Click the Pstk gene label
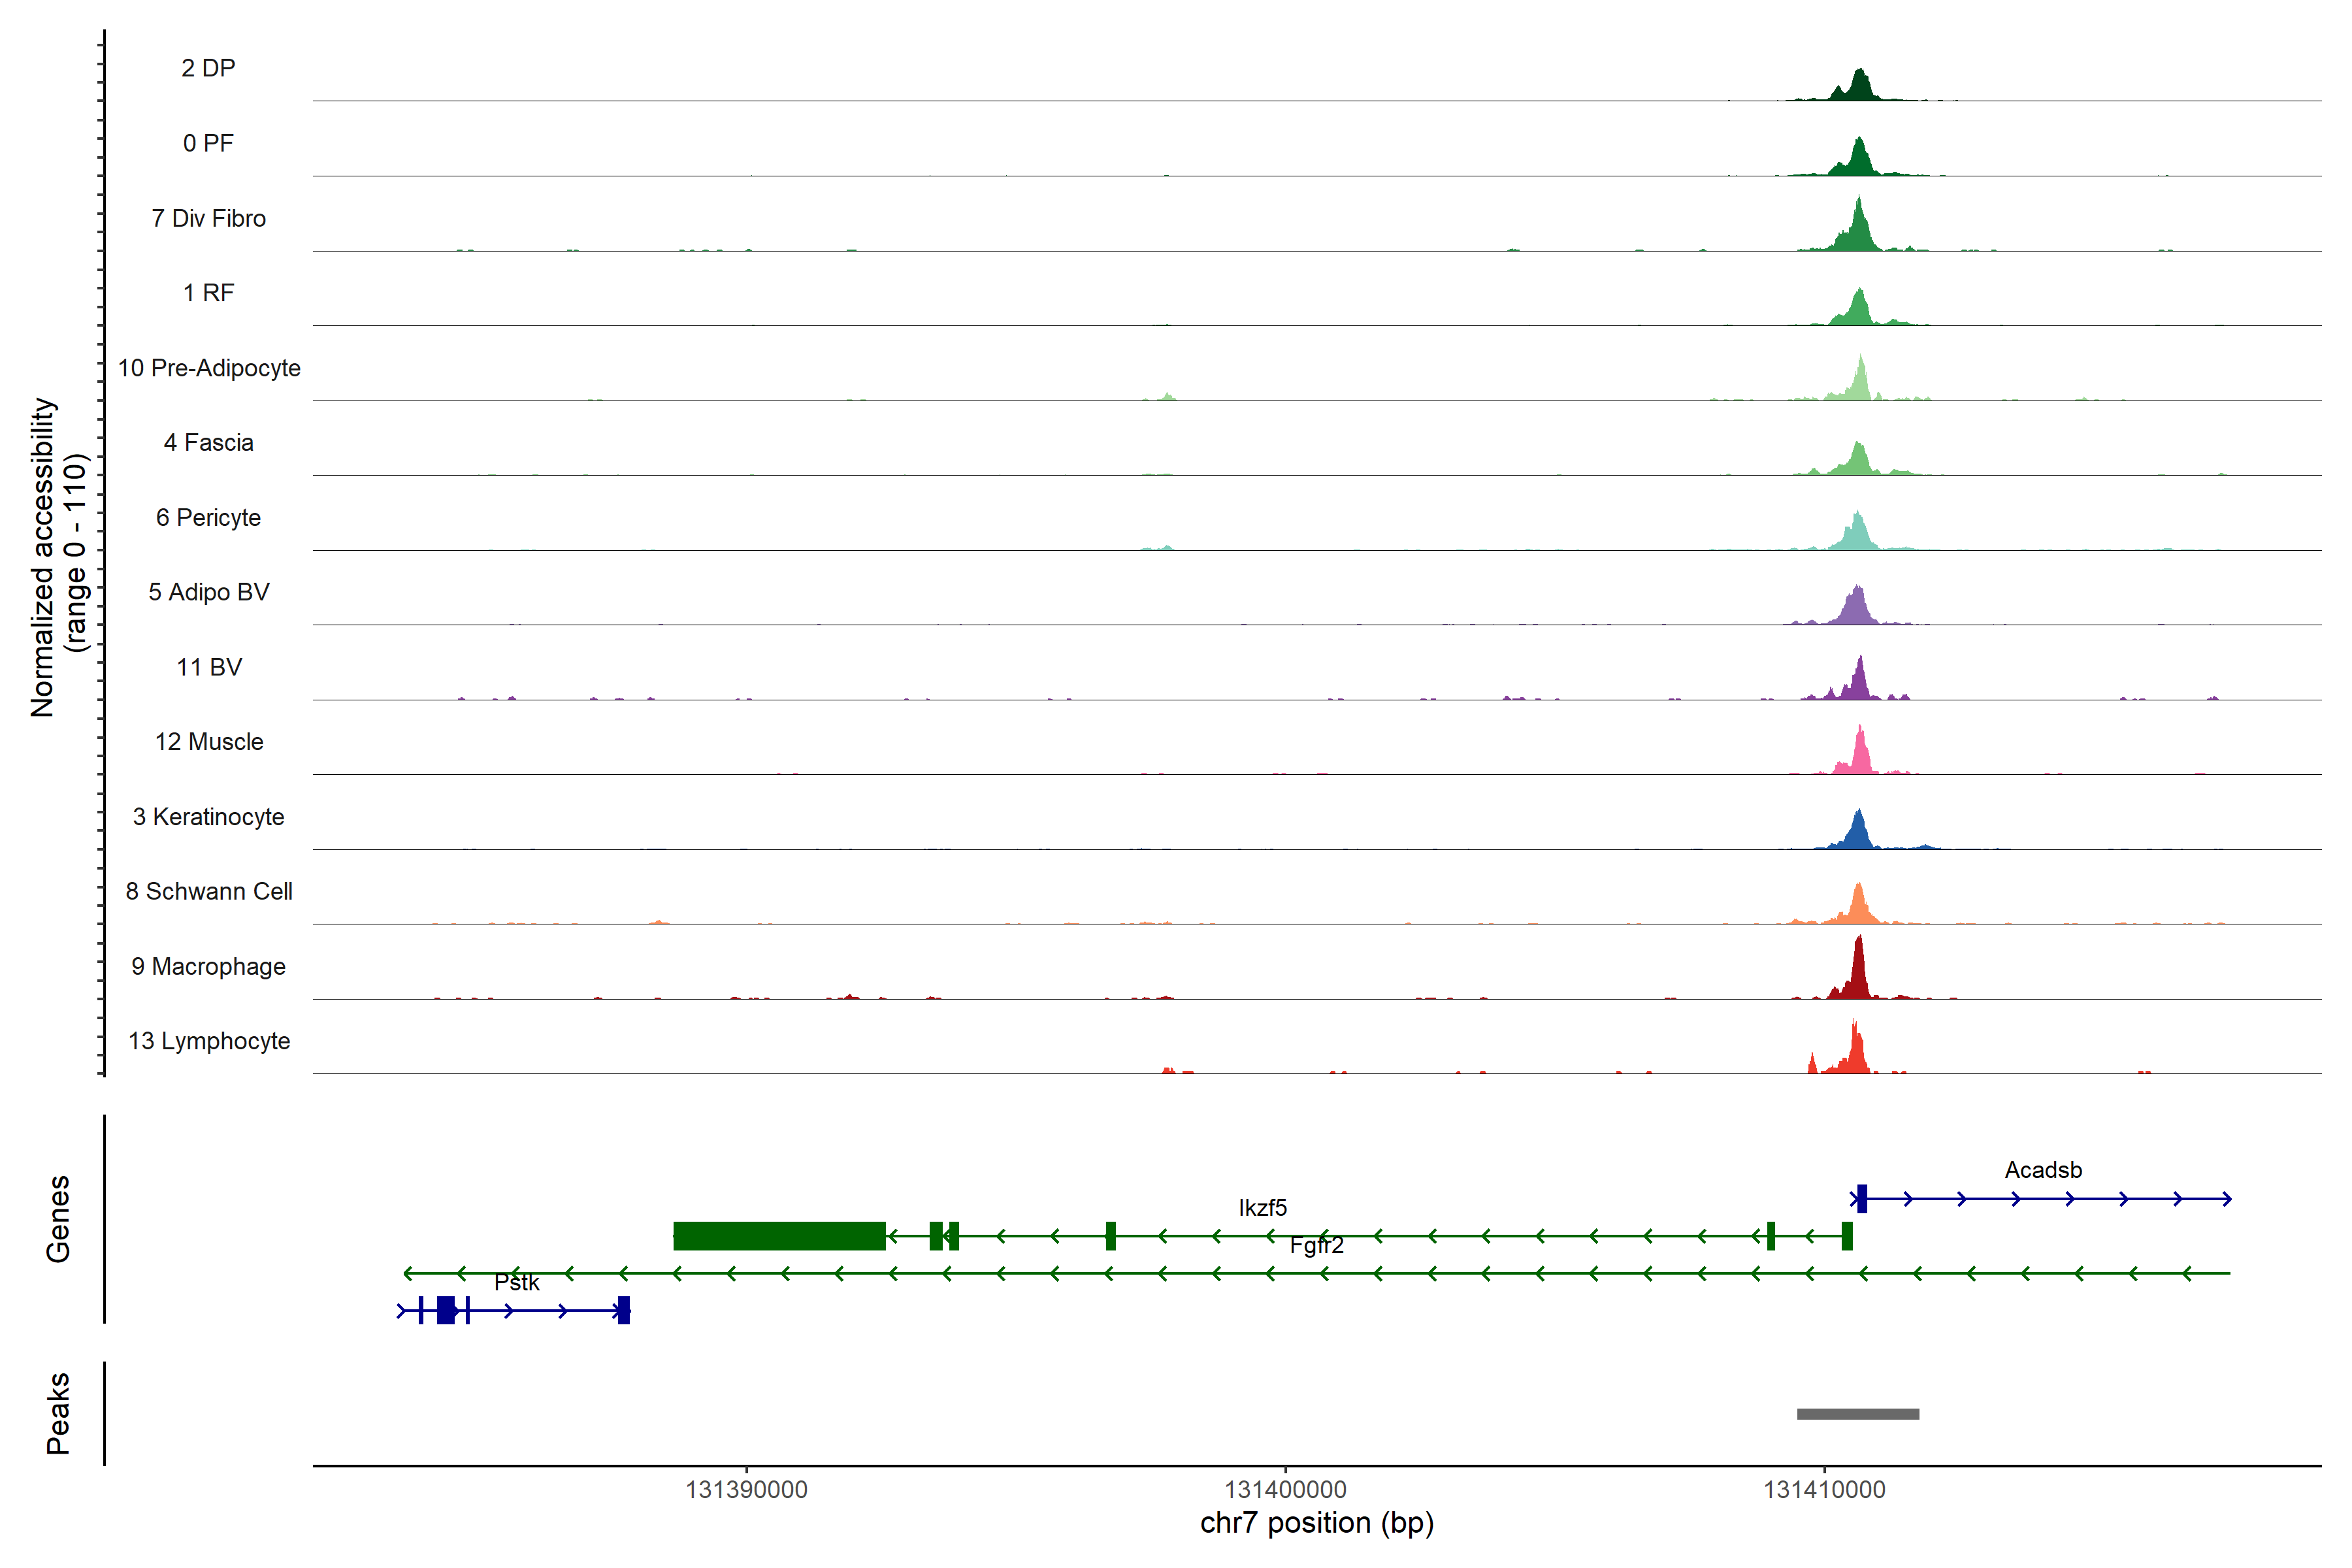This screenshot has height=1568, width=2352. [516, 1282]
